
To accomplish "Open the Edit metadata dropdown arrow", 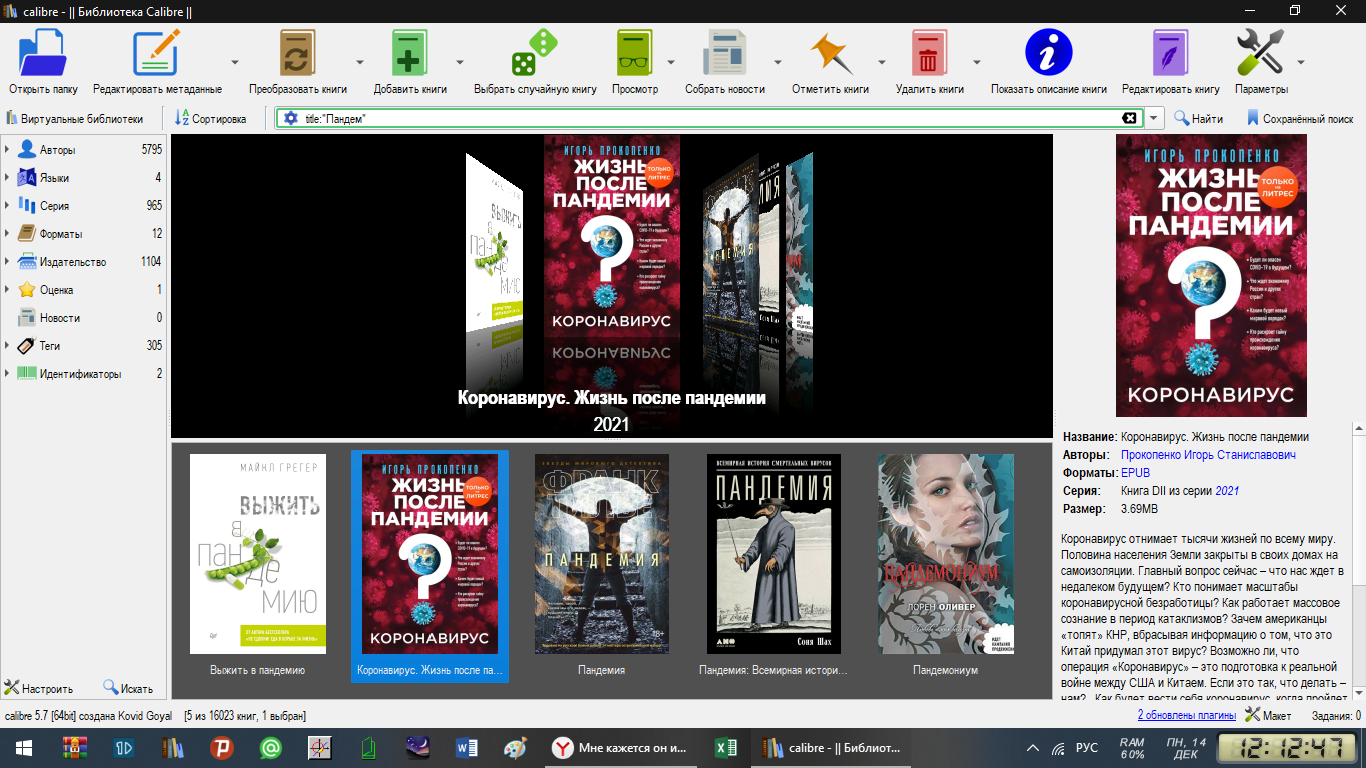I will [x=235, y=61].
